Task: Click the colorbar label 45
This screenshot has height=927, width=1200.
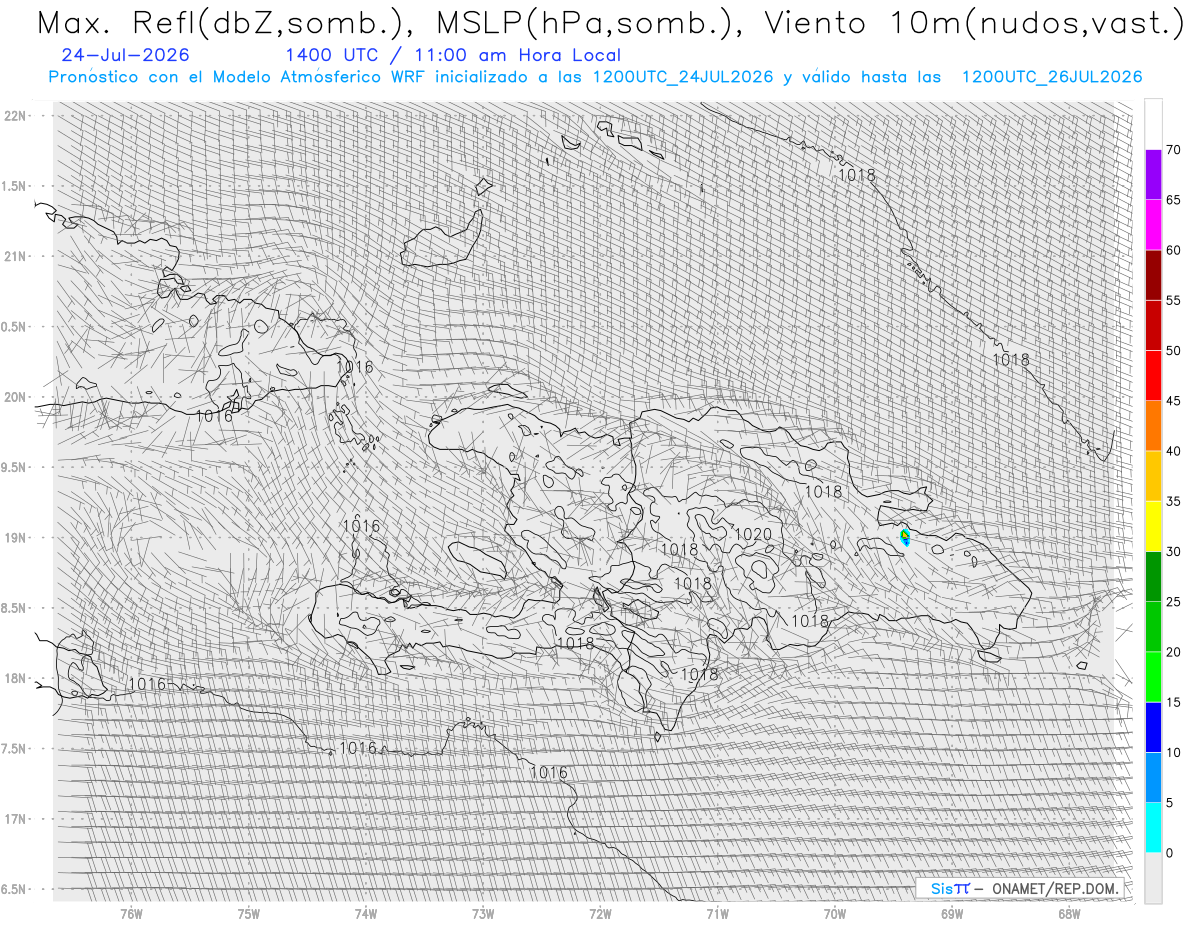Action: click(x=1173, y=401)
